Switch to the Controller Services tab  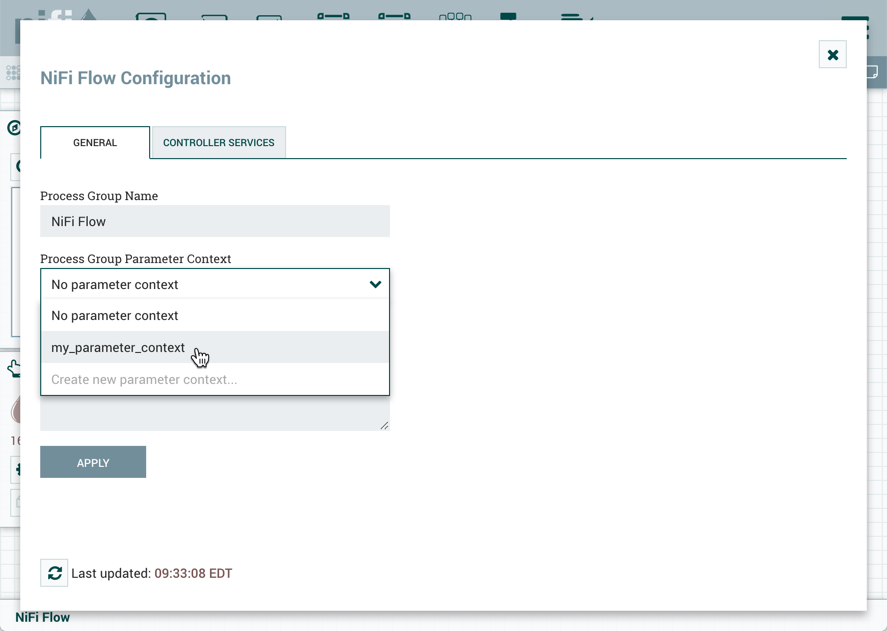(x=218, y=143)
